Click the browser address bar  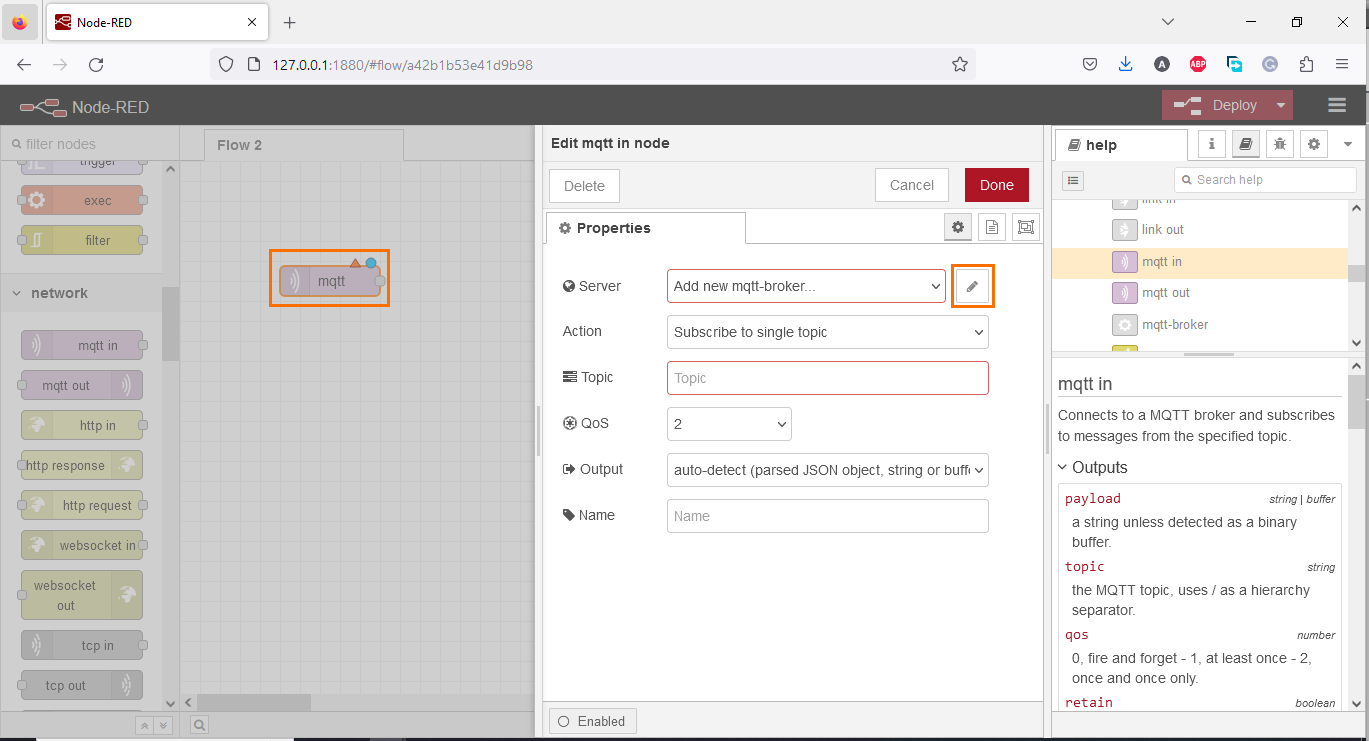[593, 64]
